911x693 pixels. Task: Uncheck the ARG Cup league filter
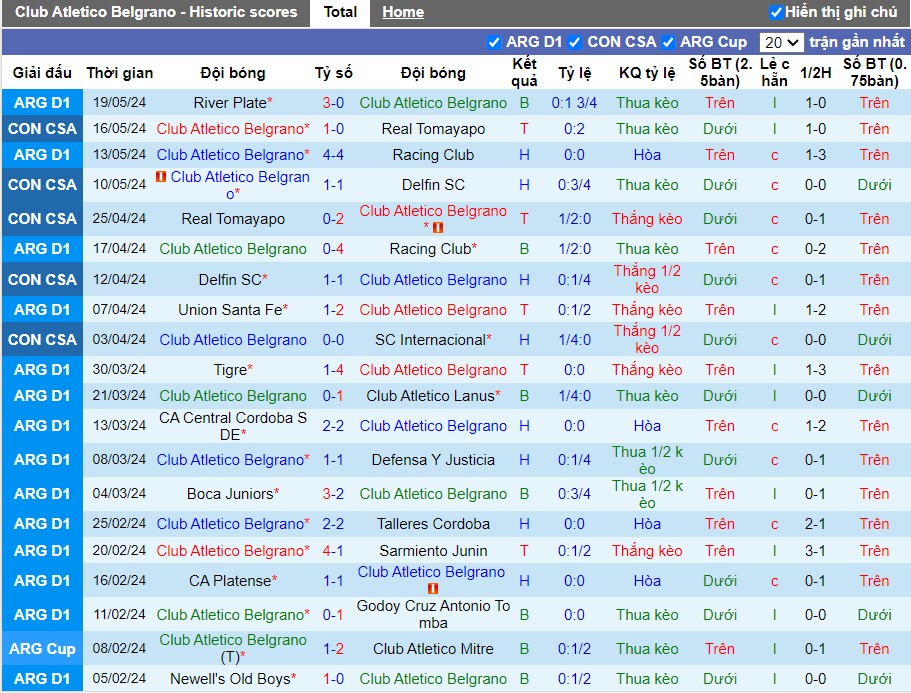(x=668, y=42)
